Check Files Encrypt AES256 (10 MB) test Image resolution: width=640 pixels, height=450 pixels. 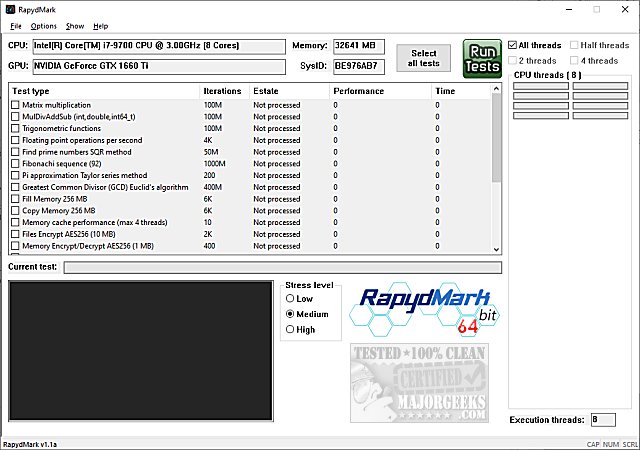click(15, 234)
